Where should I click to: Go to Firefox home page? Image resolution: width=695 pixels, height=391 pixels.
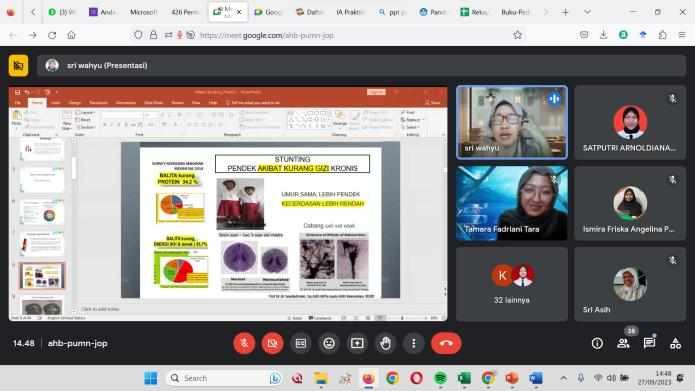pyautogui.click(x=71, y=35)
